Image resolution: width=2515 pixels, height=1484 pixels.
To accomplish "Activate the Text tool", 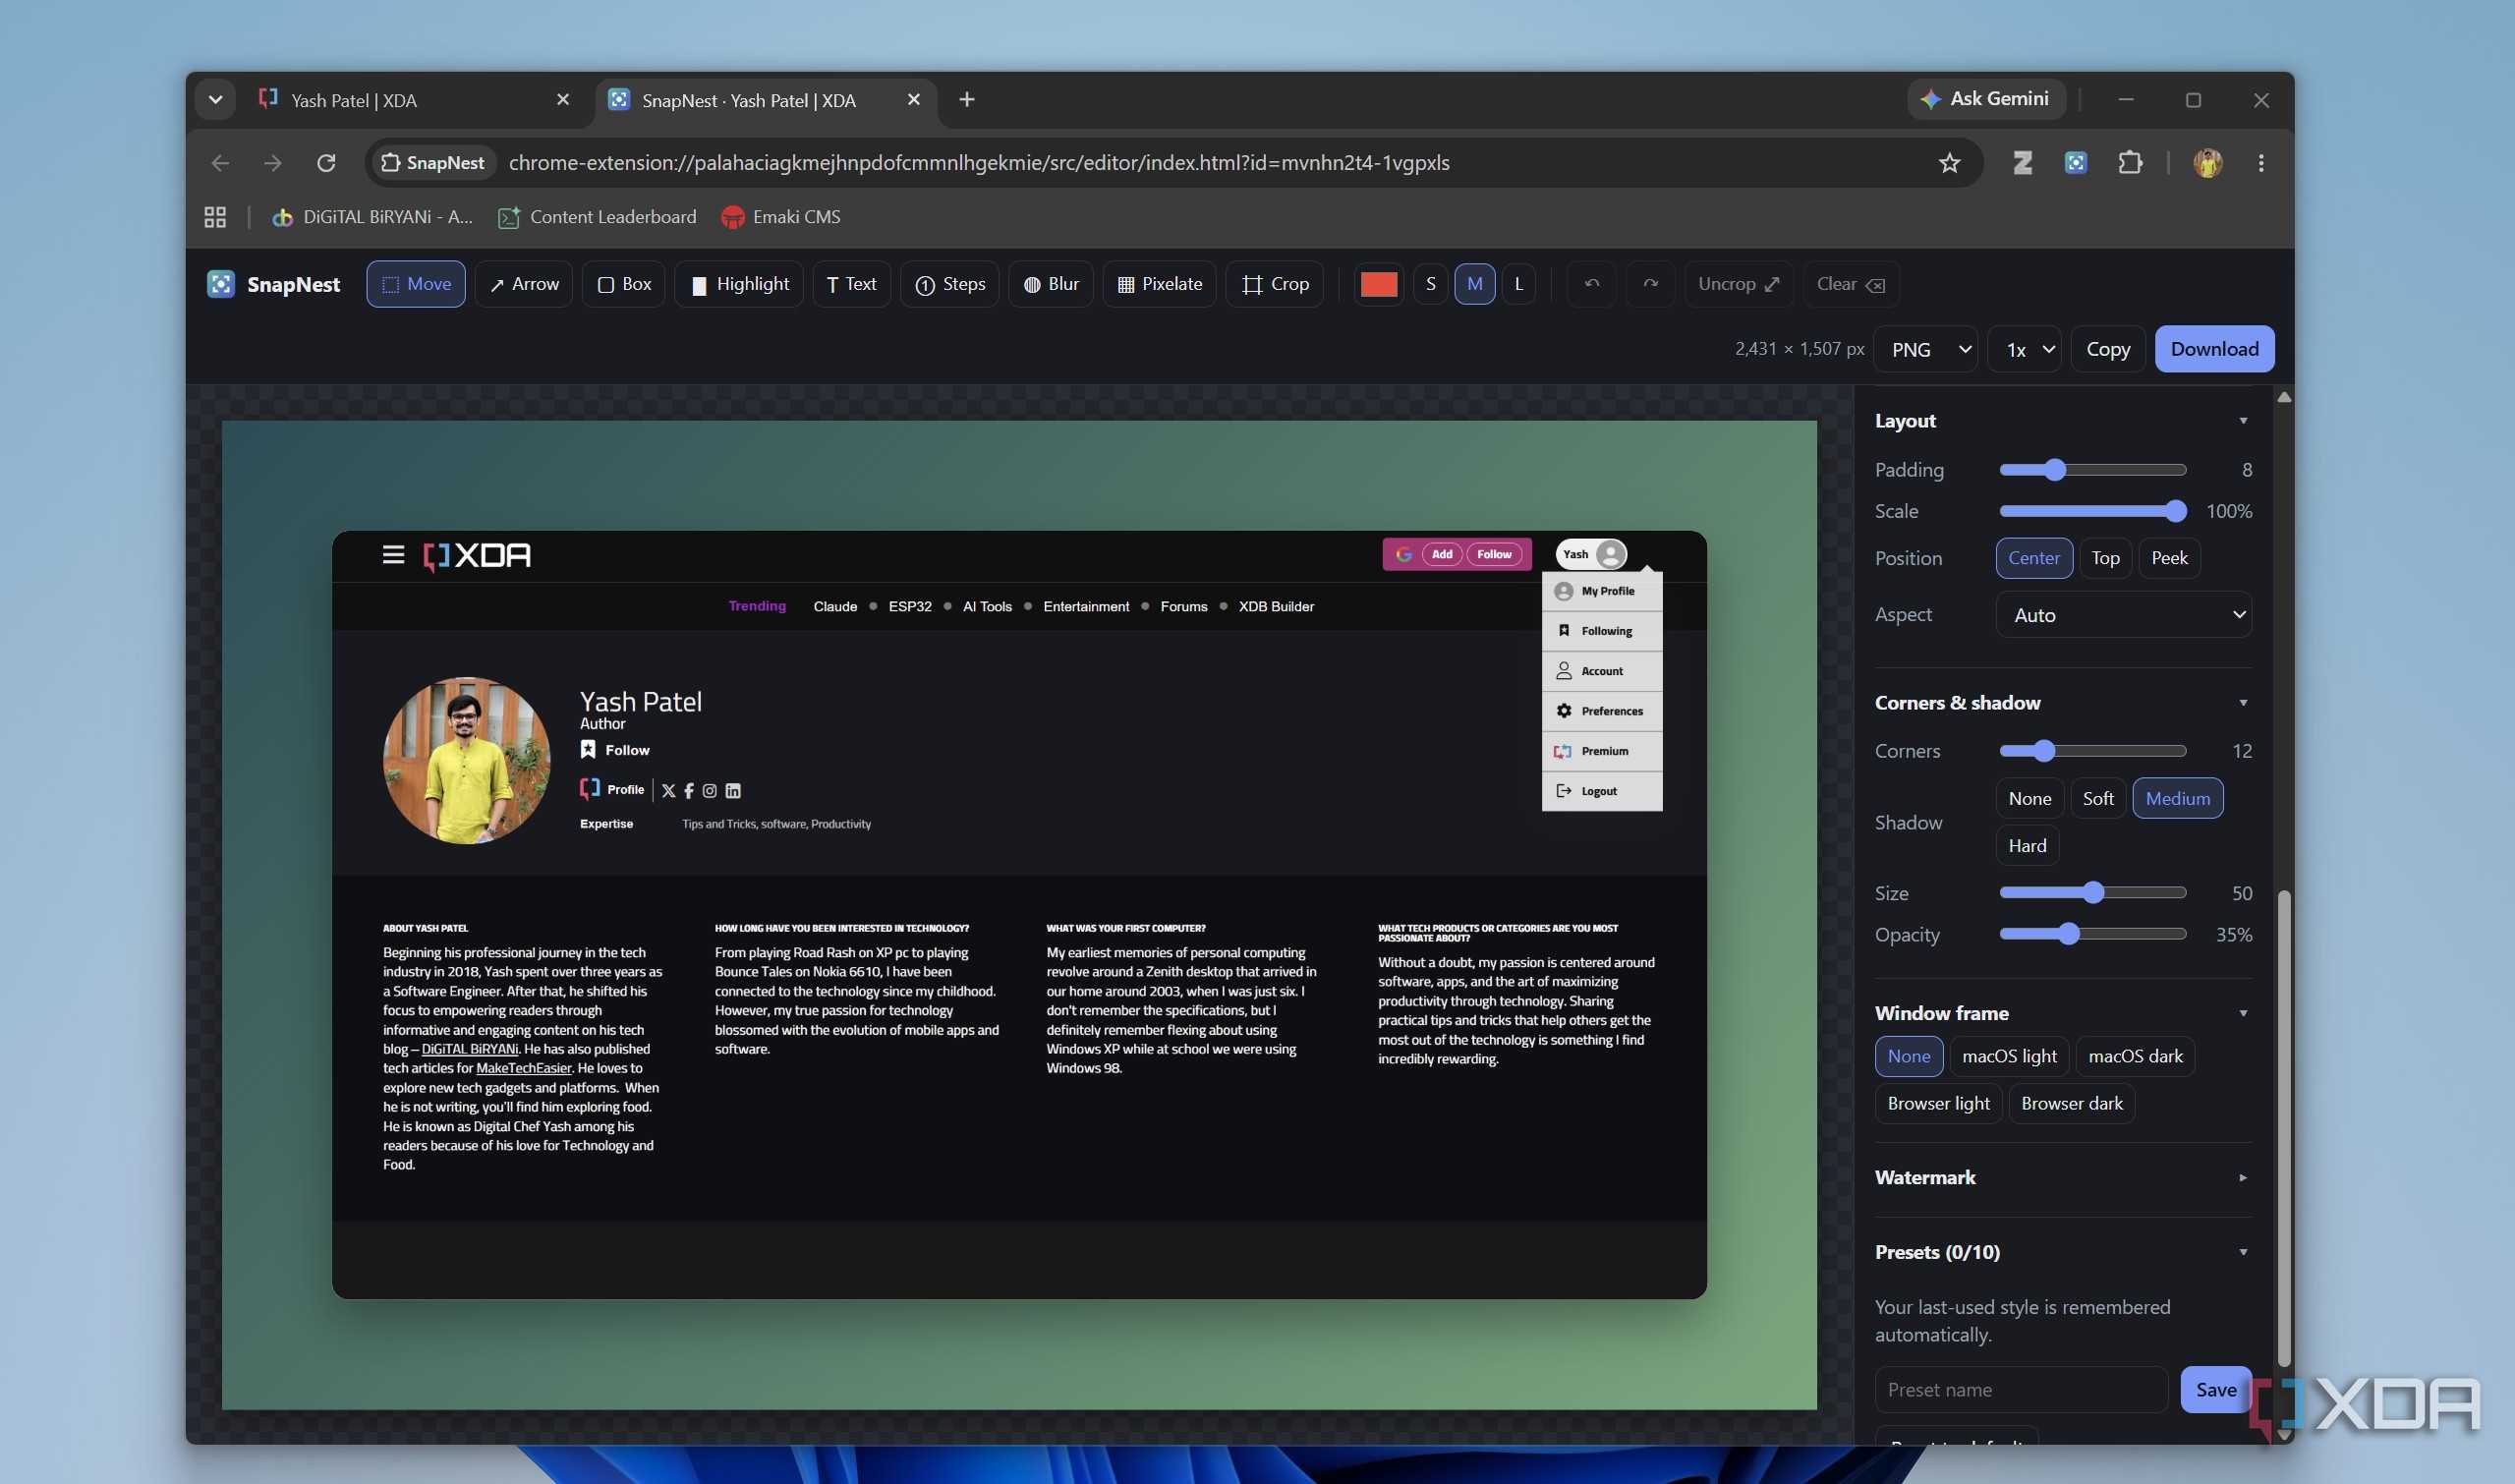I will point(851,284).
